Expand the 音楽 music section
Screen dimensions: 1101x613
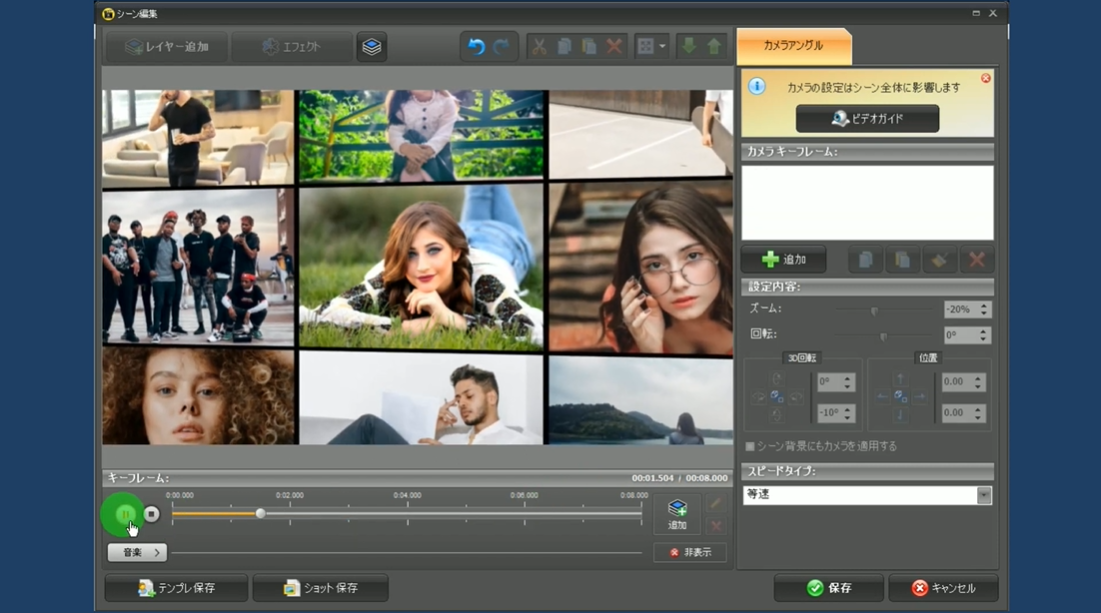138,552
